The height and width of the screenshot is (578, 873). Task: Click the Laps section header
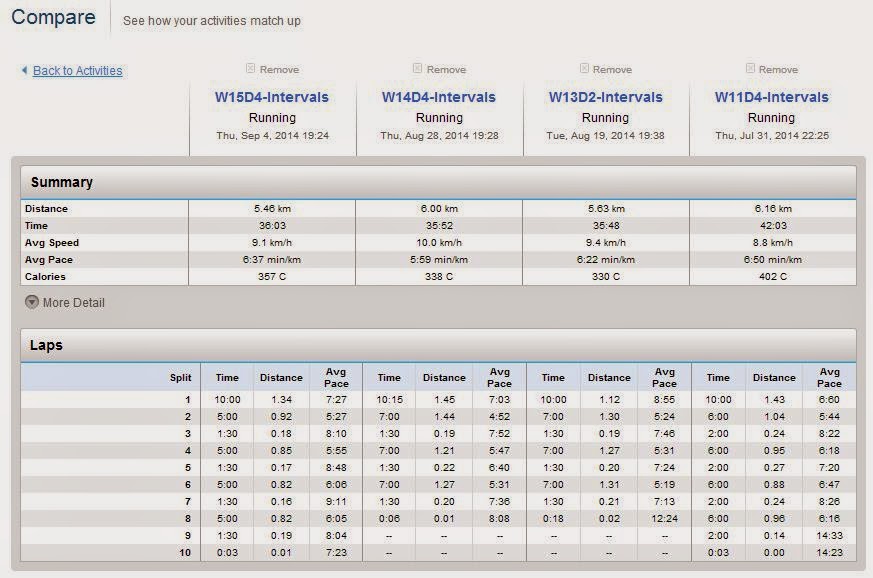tap(438, 345)
